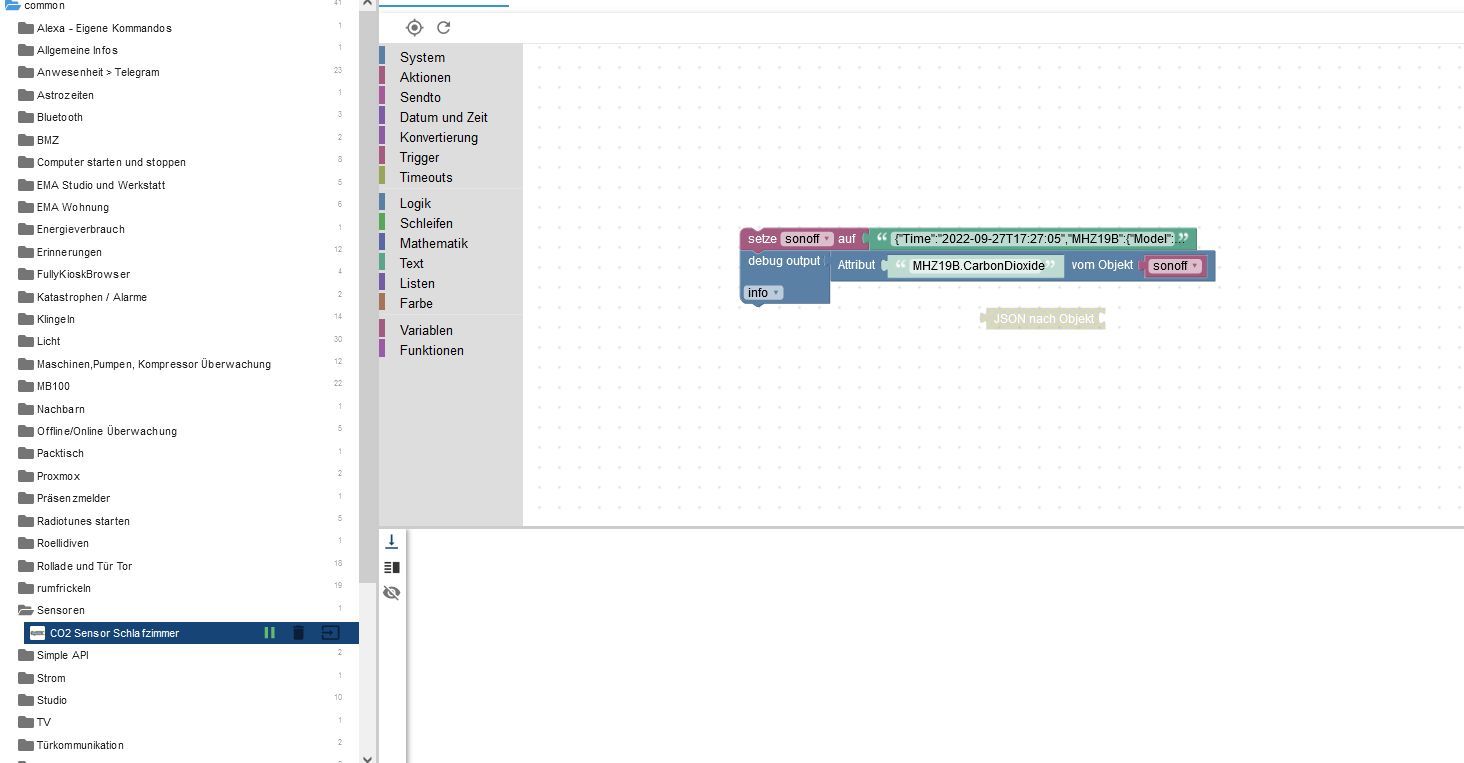
Task: Expand the Türkommunikation folder
Action: click(26, 745)
